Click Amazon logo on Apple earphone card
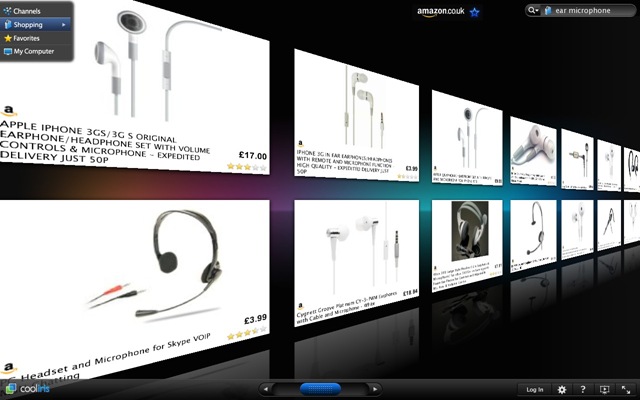This screenshot has height=400, width=640. (9, 111)
